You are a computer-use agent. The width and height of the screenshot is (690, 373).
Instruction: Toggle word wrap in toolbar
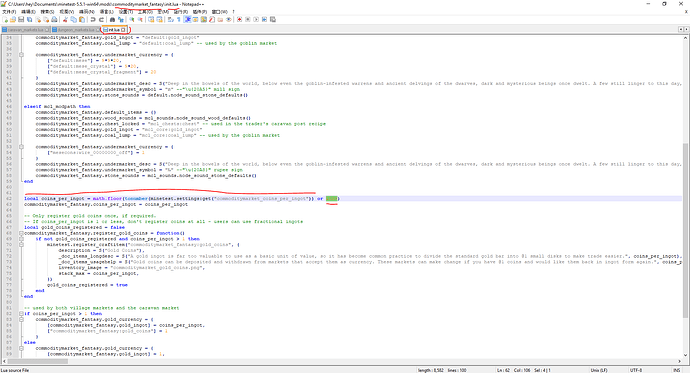pyautogui.click(x=170, y=20)
